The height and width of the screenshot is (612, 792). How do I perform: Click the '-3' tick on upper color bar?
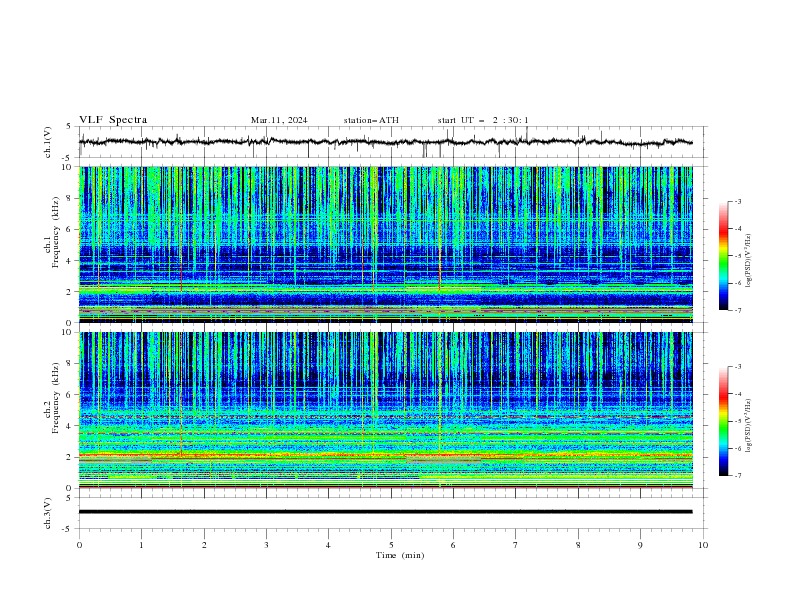pyautogui.click(x=737, y=201)
